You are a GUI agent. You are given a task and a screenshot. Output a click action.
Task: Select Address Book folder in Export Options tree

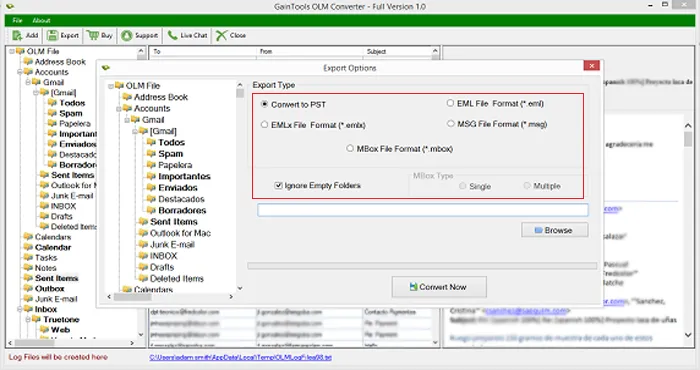click(161, 97)
